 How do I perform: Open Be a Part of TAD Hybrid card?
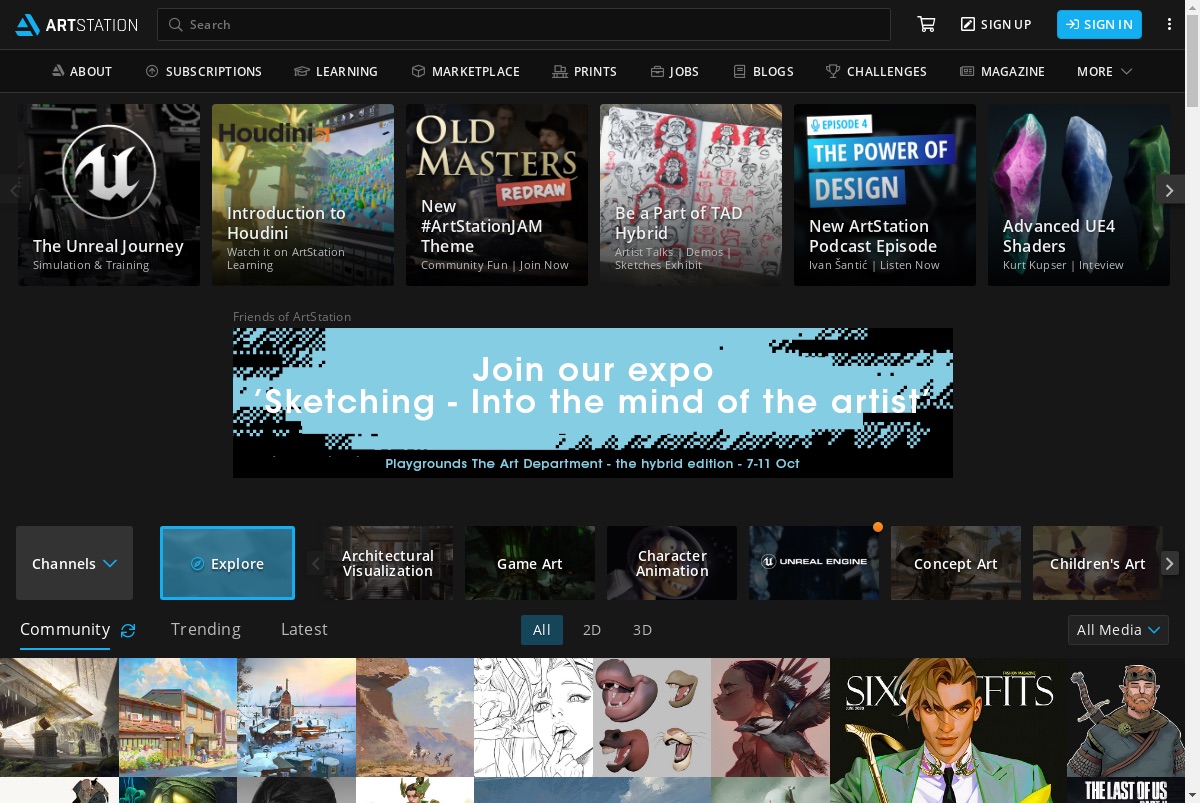click(x=691, y=195)
